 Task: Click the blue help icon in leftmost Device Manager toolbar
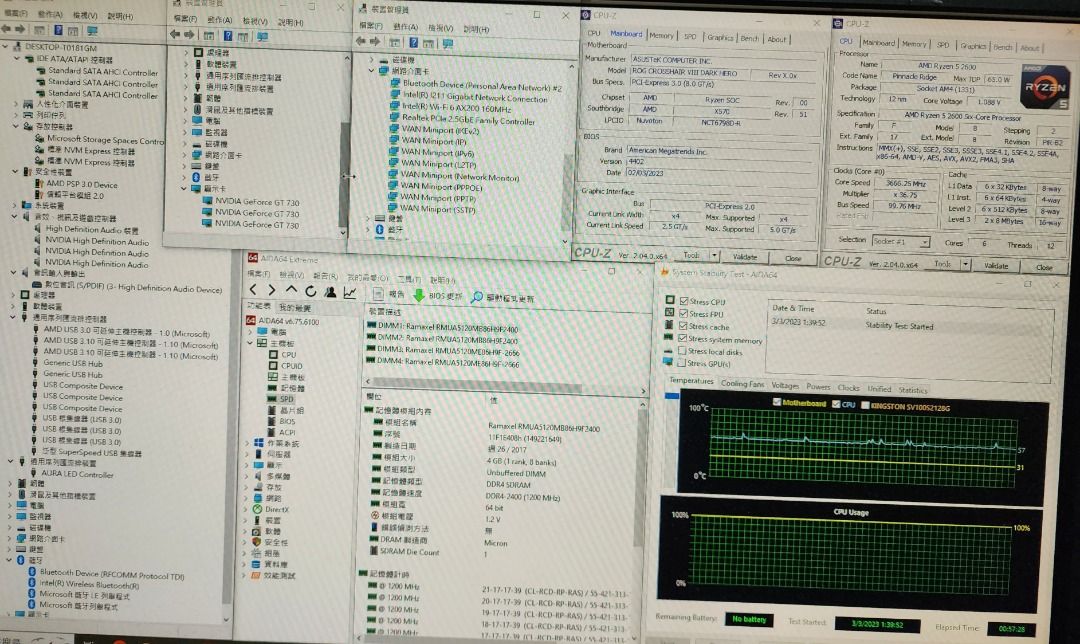pos(58,30)
